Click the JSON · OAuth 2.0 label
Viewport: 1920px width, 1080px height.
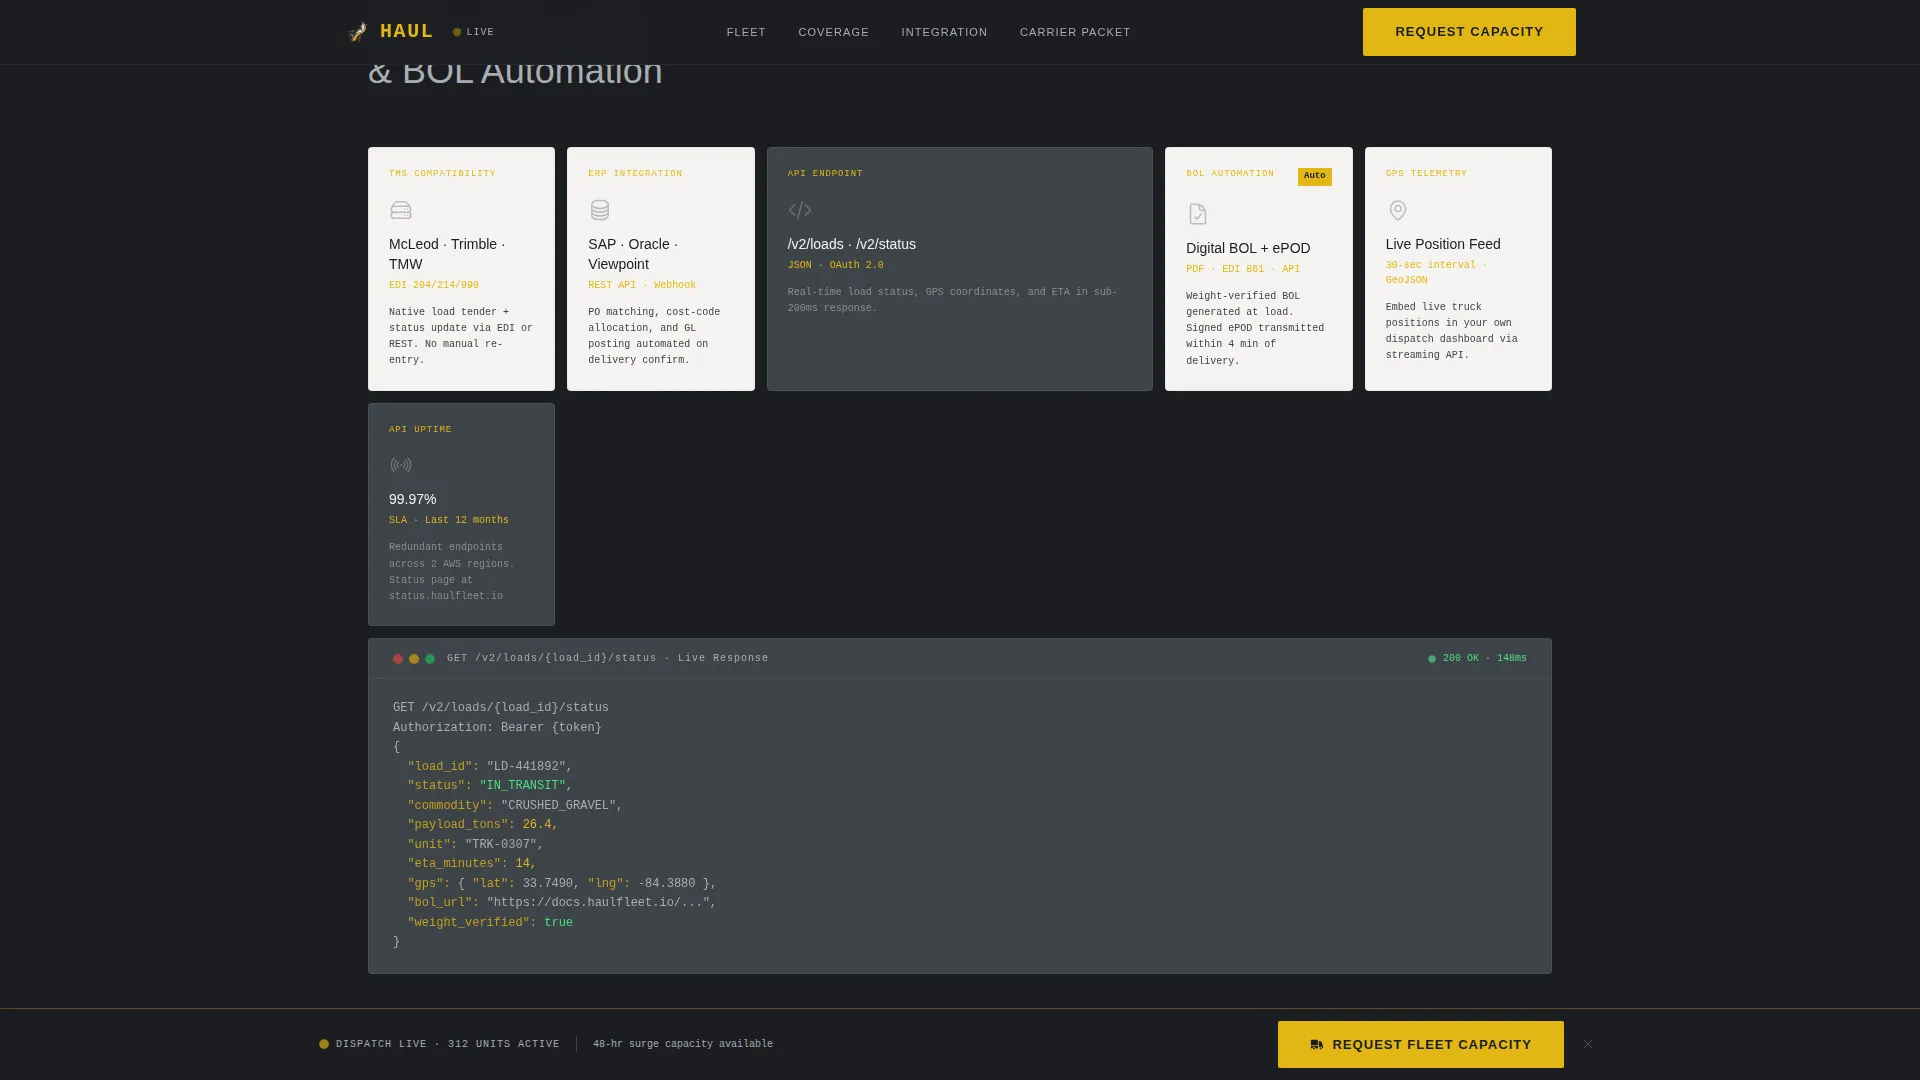[x=836, y=265]
